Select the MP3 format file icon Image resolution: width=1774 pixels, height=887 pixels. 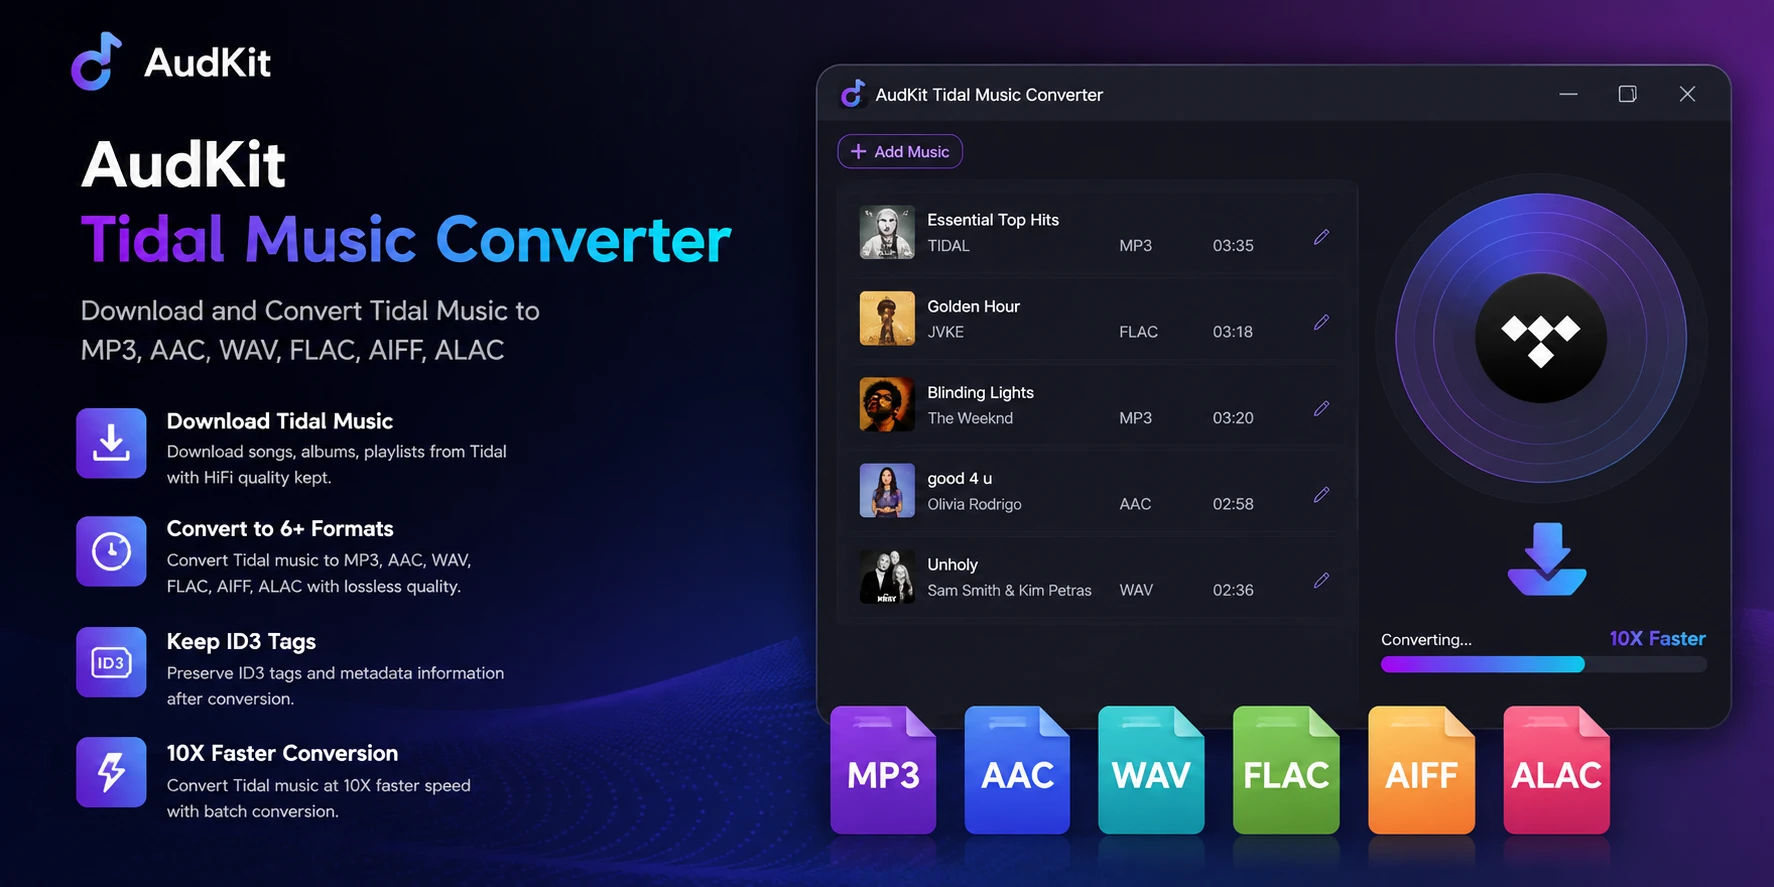tap(883, 770)
